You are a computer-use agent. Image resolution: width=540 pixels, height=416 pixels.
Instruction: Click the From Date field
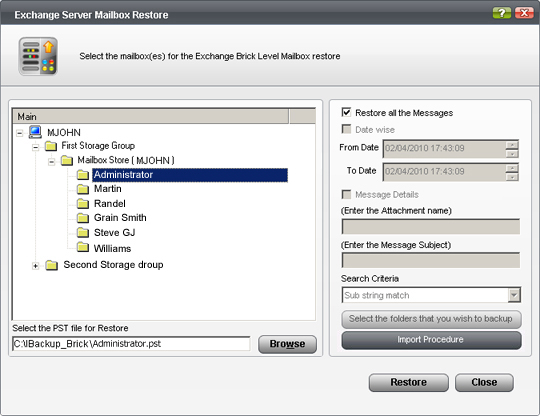[x=444, y=149]
